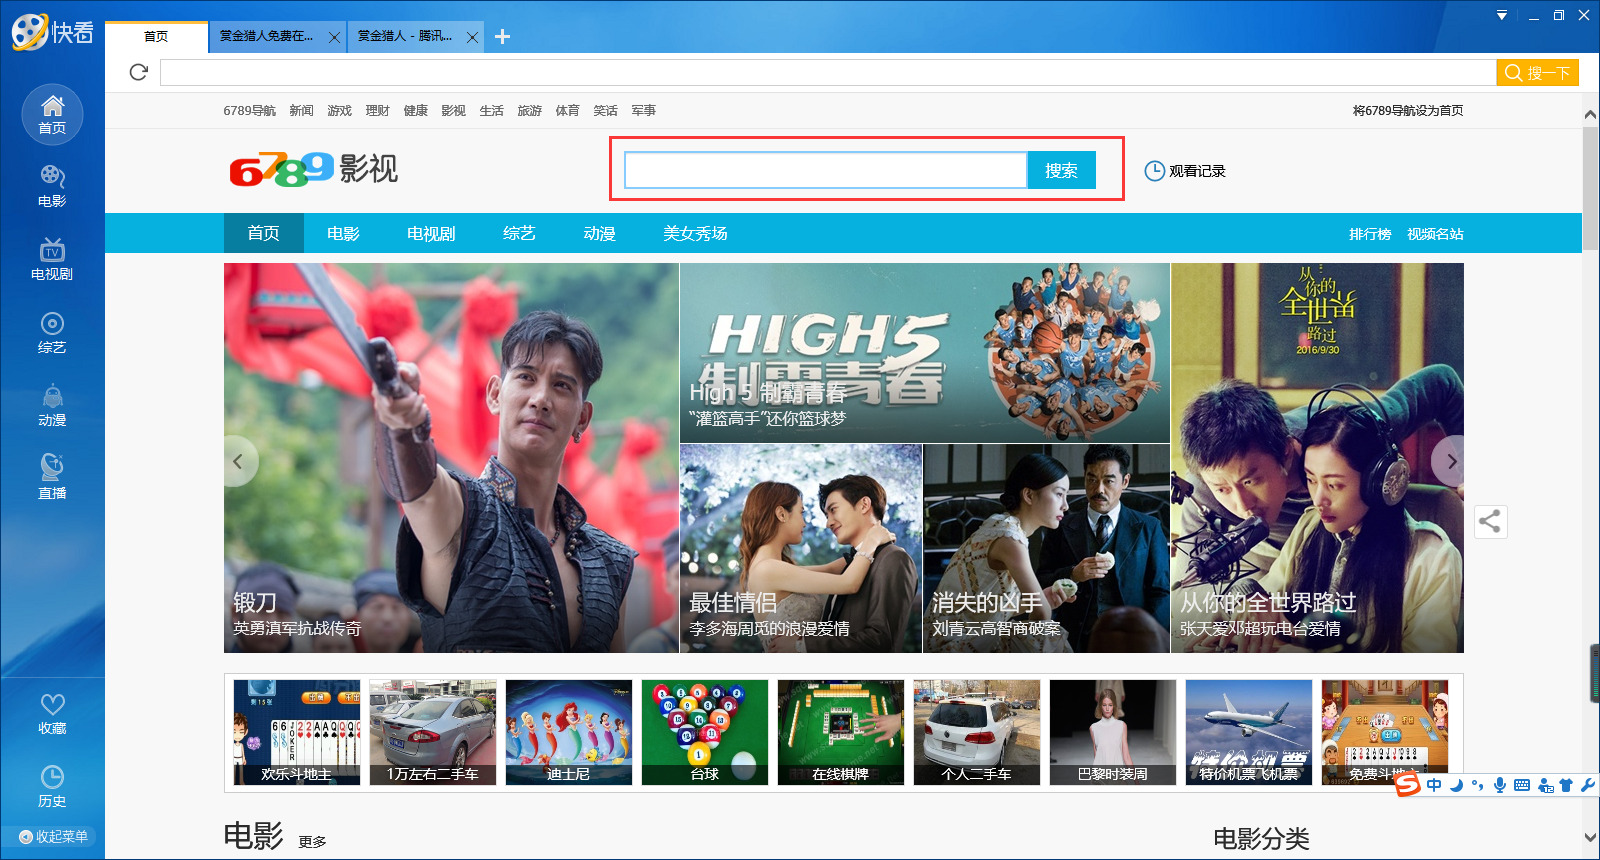
Task: Go to 综艺 in the sidebar
Action: point(52,333)
